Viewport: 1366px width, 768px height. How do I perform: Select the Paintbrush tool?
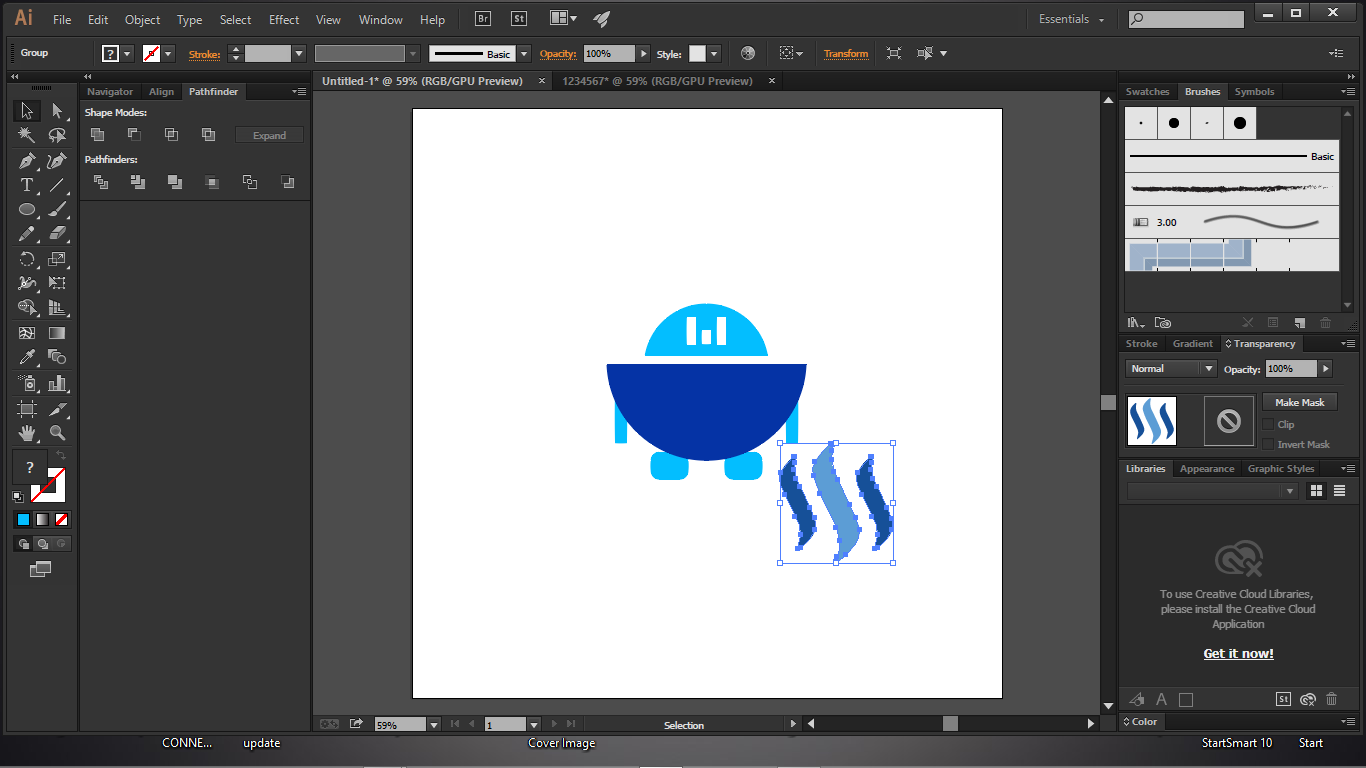(58, 210)
